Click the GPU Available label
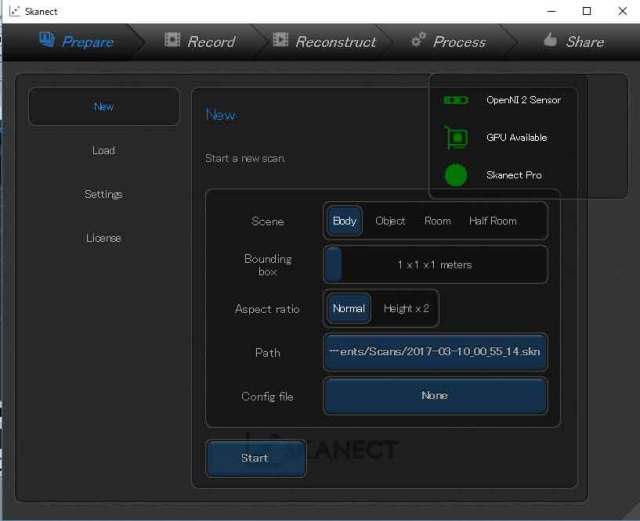 click(516, 138)
